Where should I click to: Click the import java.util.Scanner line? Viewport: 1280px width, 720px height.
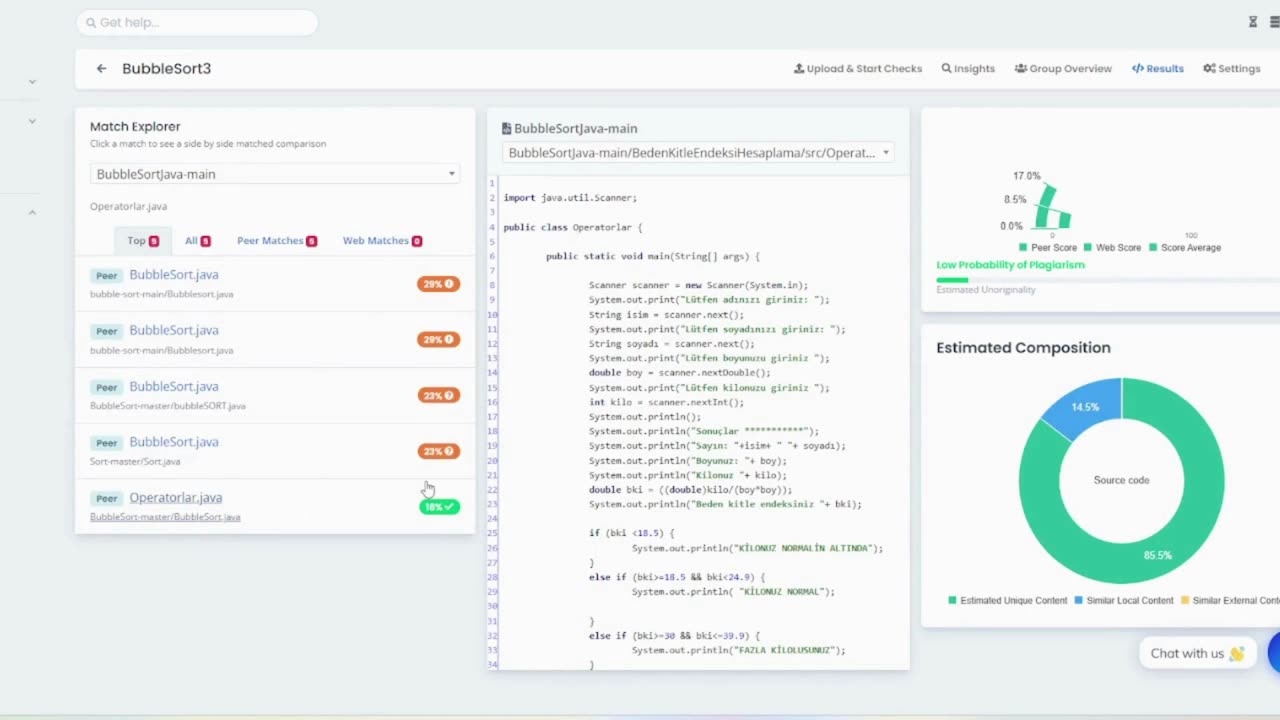click(x=570, y=198)
